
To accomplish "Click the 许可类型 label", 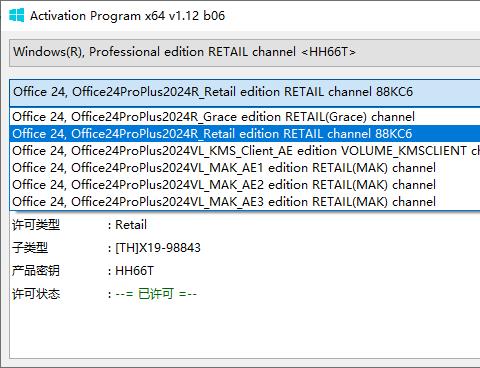I will (36, 225).
